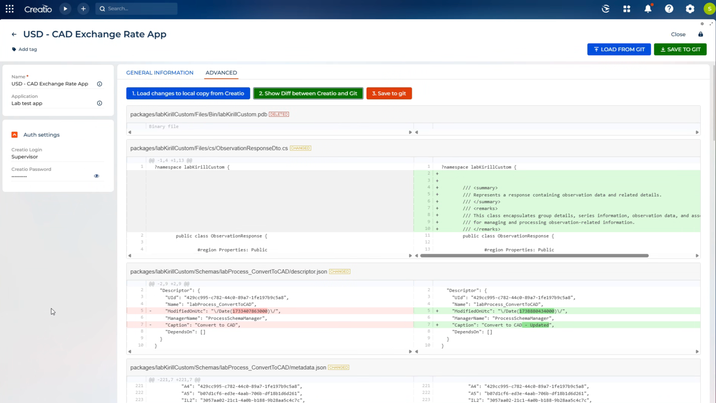Click the orange Save to git button
Viewport: 716px width, 403px height.
[389, 94]
